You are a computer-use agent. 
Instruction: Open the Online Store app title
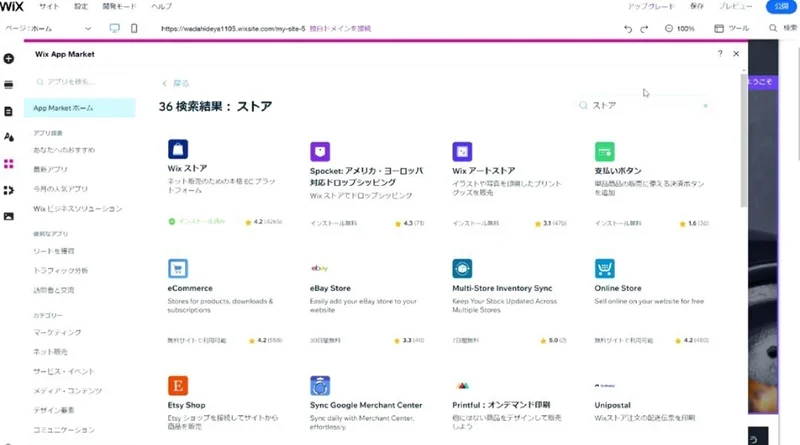[x=618, y=288]
